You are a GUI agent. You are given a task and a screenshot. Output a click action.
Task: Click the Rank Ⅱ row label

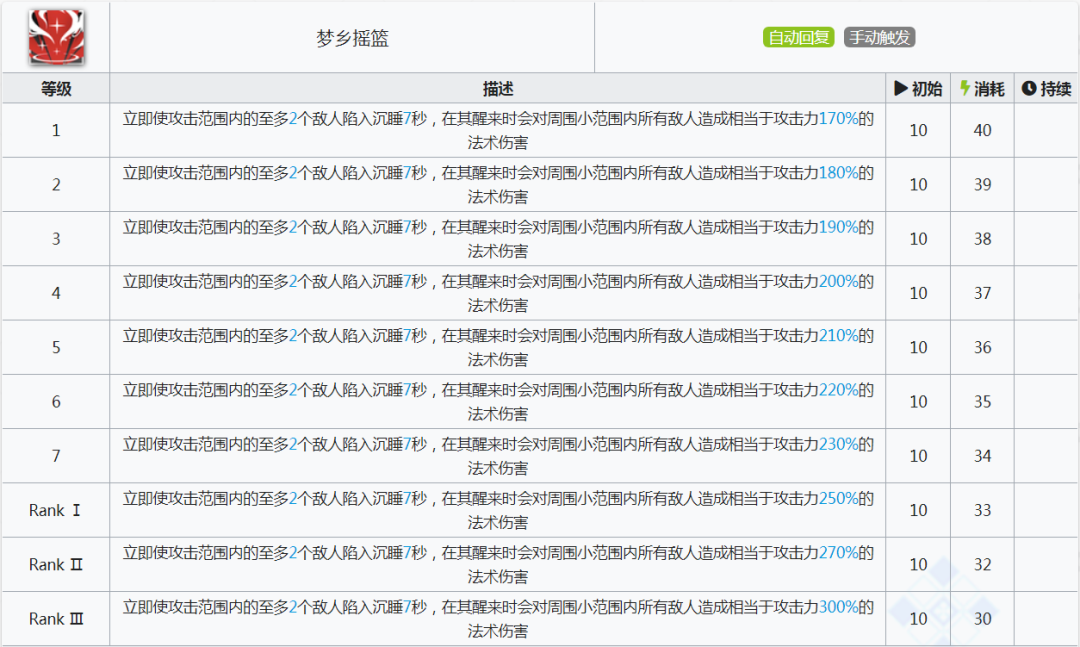click(56, 565)
